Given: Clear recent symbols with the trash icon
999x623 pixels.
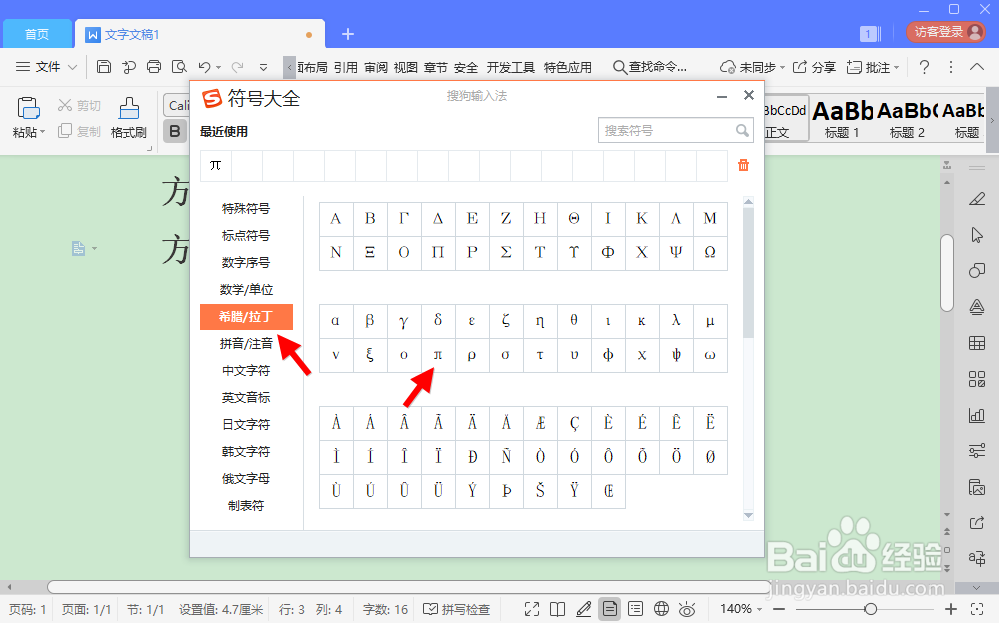Looking at the screenshot, I should (743, 165).
